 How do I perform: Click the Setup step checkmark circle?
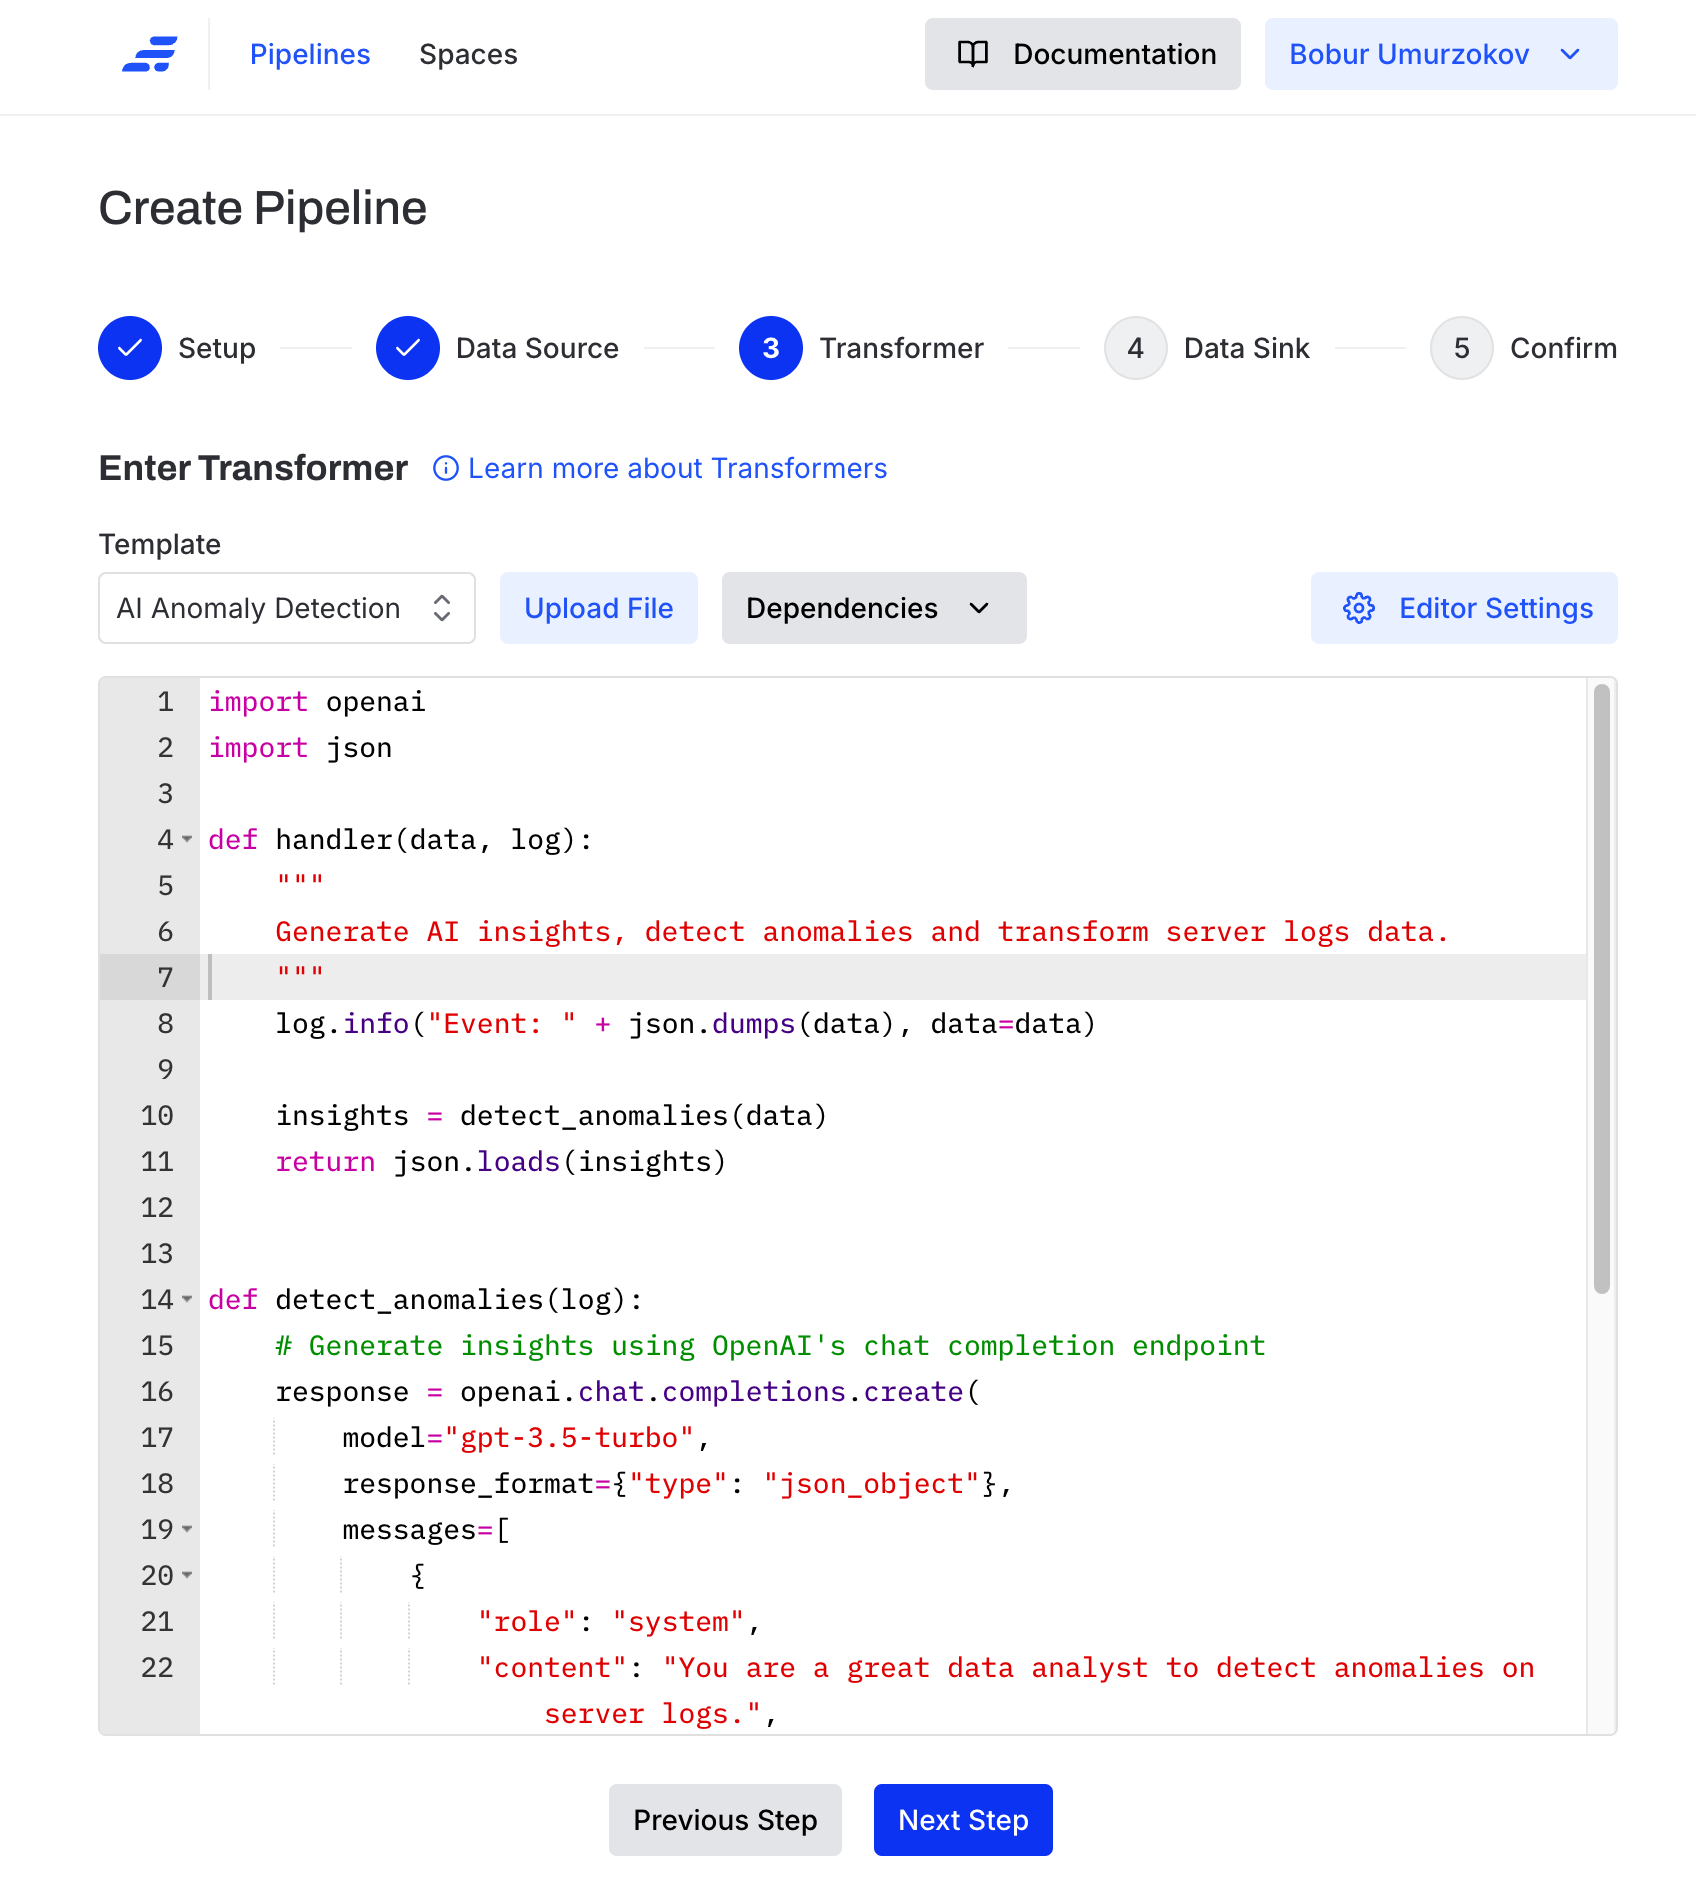[130, 348]
